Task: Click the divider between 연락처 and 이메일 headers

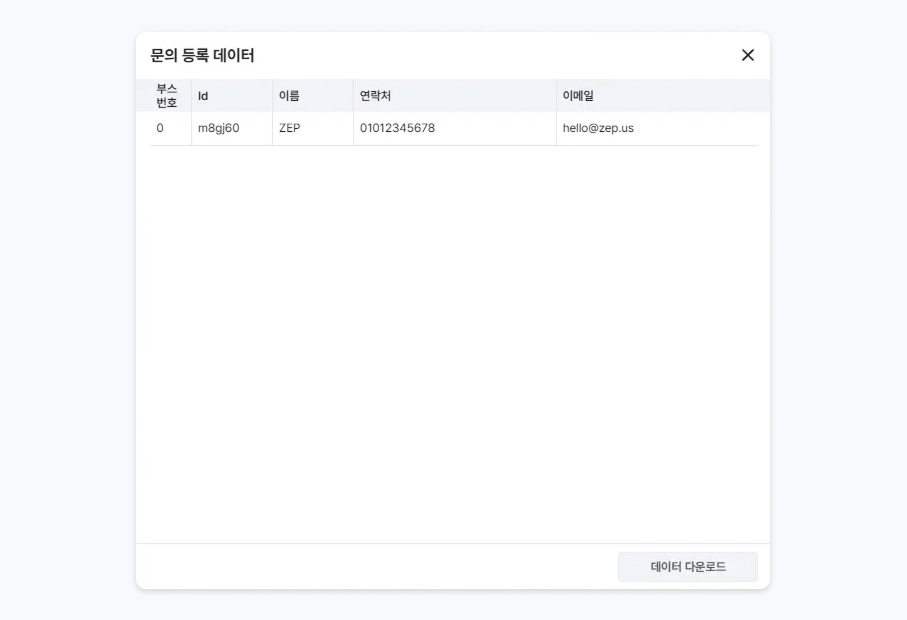Action: click(x=556, y=96)
